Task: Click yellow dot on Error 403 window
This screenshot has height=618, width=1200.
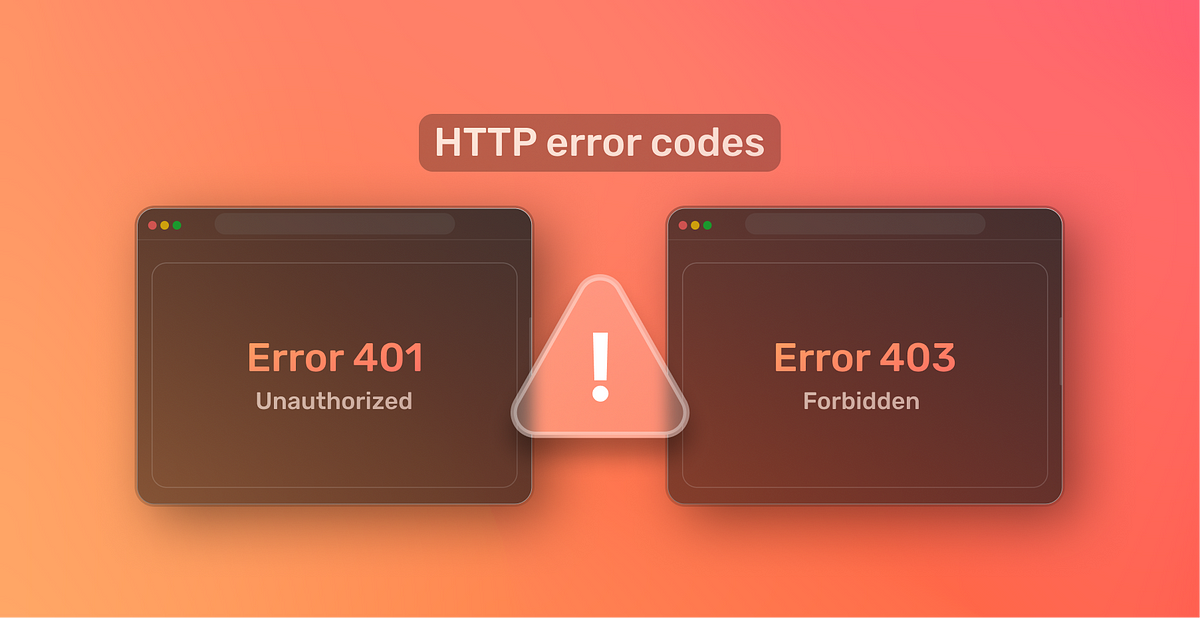Action: tap(695, 225)
